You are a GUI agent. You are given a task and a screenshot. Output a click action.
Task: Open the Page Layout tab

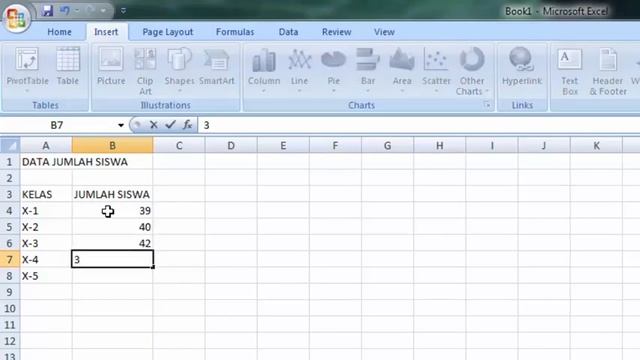pos(168,32)
